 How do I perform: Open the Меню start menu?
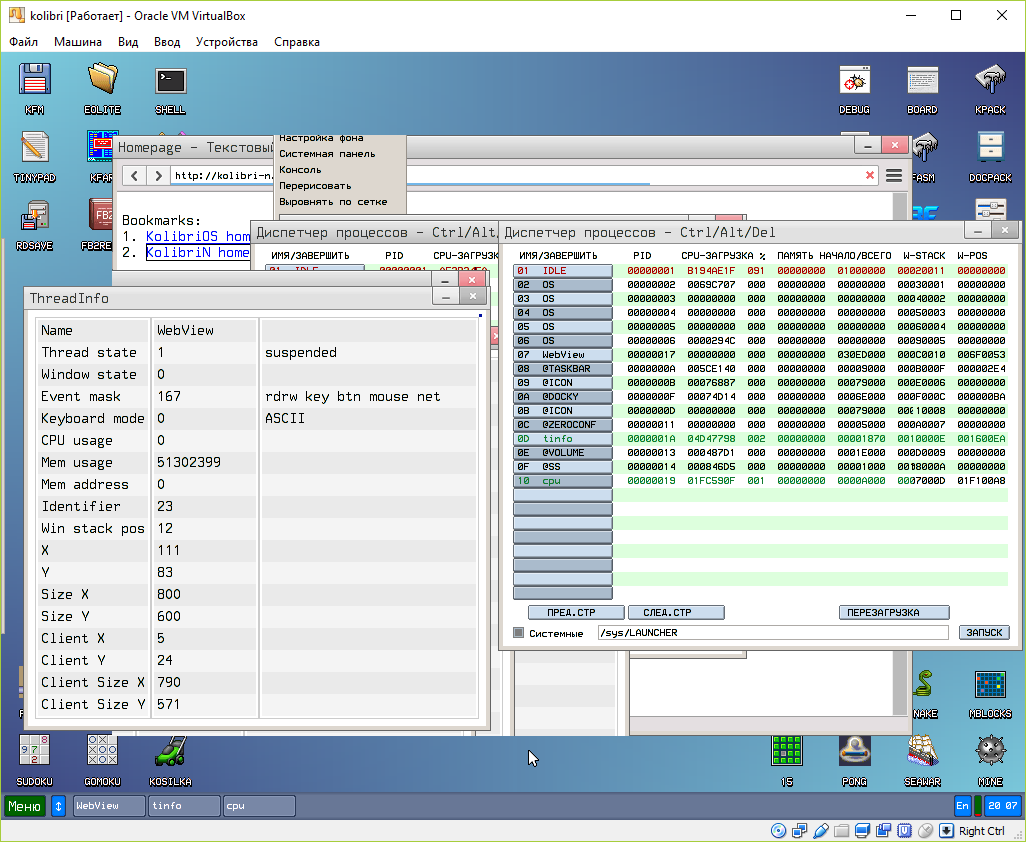click(x=25, y=806)
